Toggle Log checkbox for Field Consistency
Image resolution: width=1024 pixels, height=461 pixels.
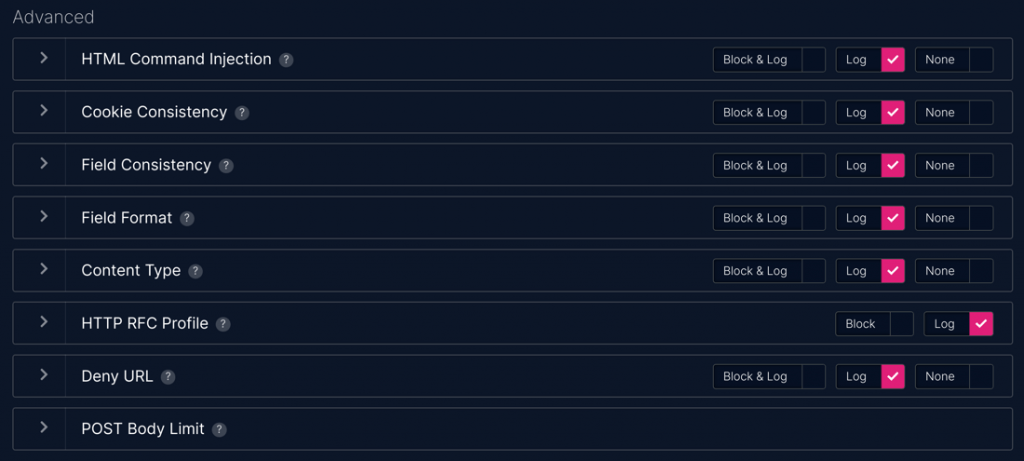click(893, 165)
